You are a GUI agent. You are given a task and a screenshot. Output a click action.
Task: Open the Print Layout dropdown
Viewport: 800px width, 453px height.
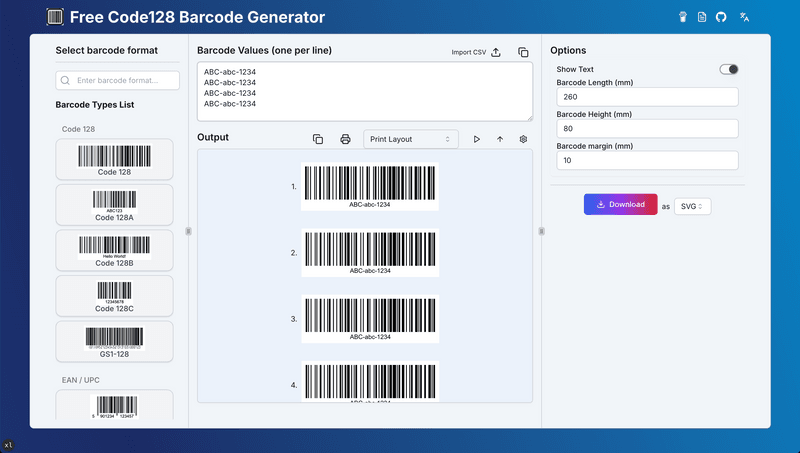[411, 139]
